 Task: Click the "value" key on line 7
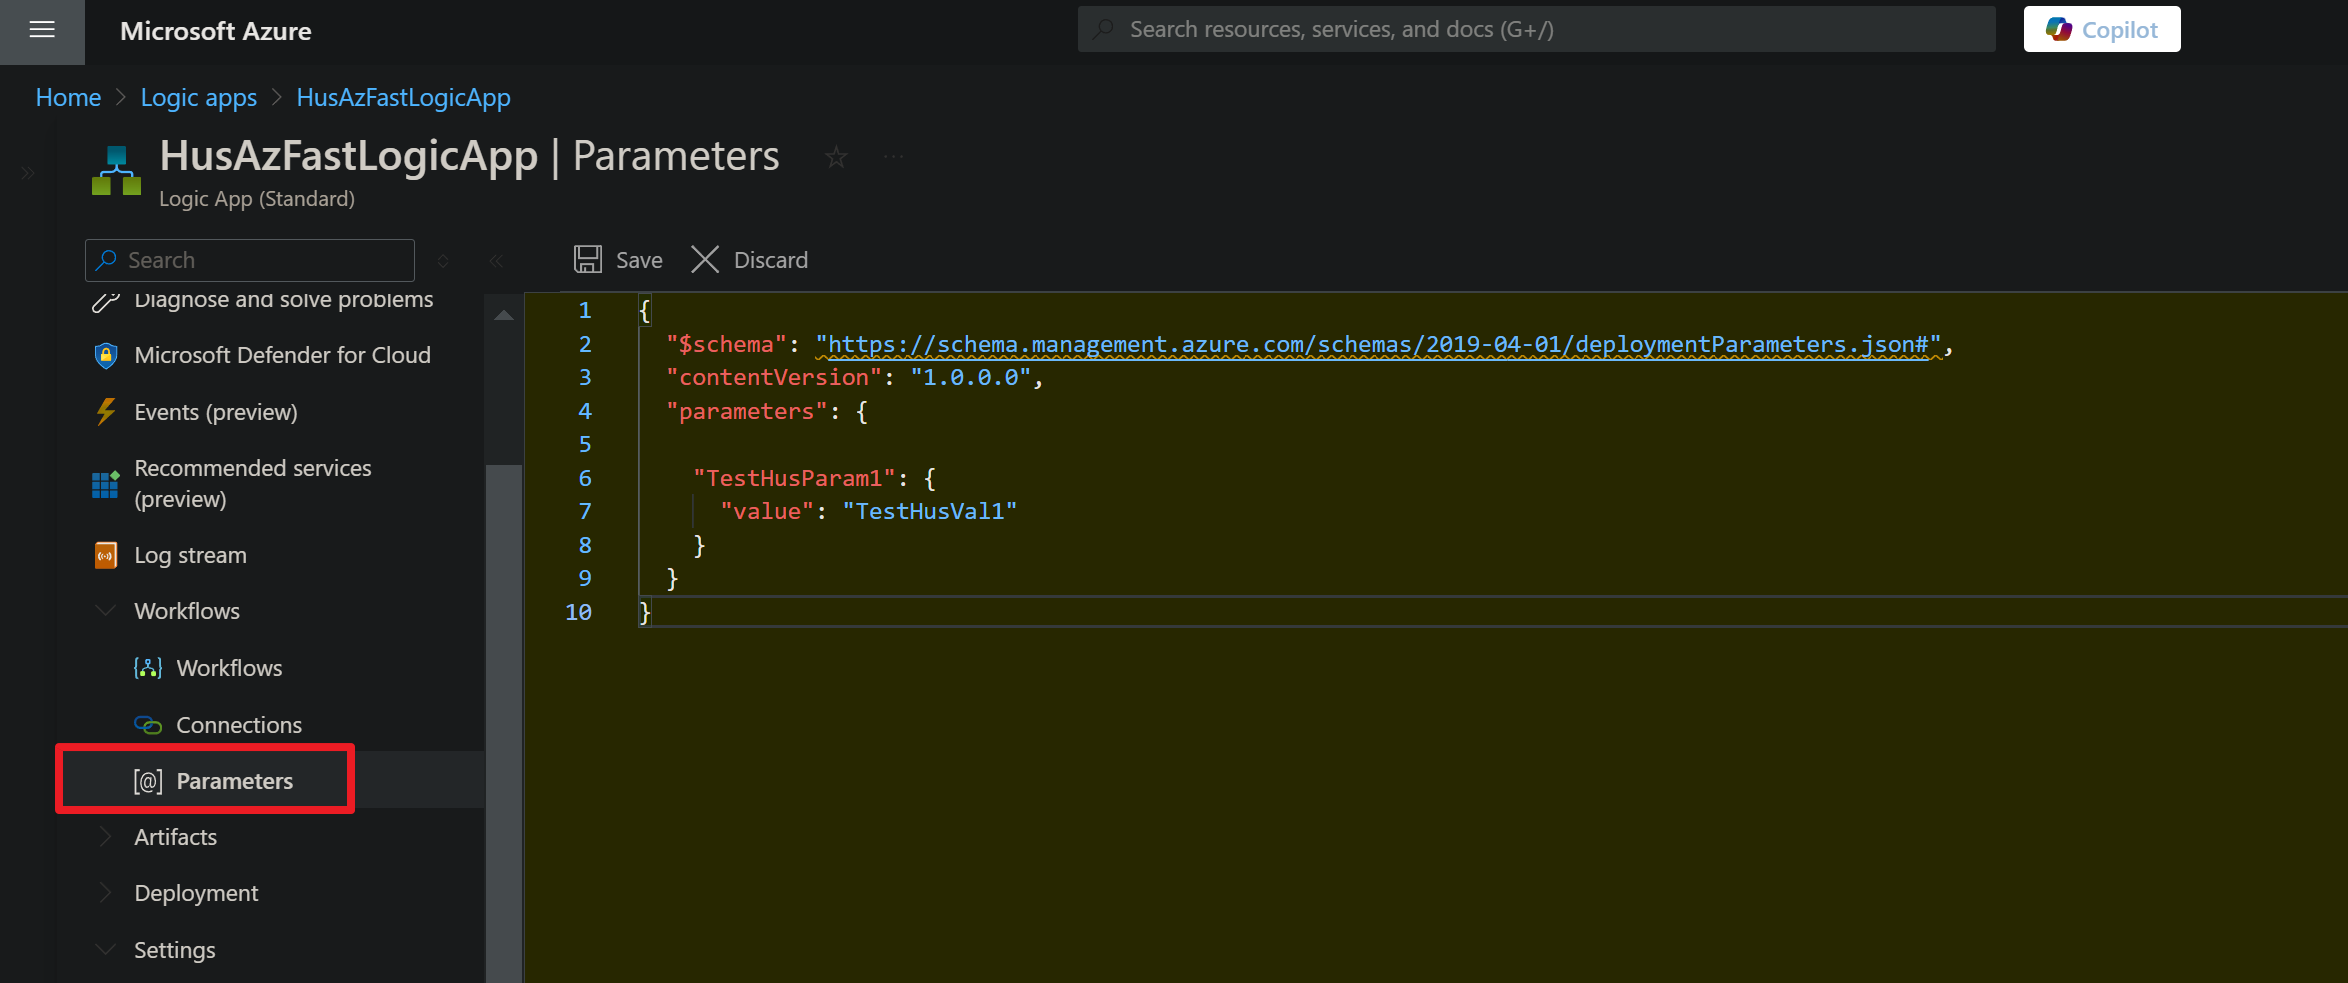pyautogui.click(x=768, y=511)
